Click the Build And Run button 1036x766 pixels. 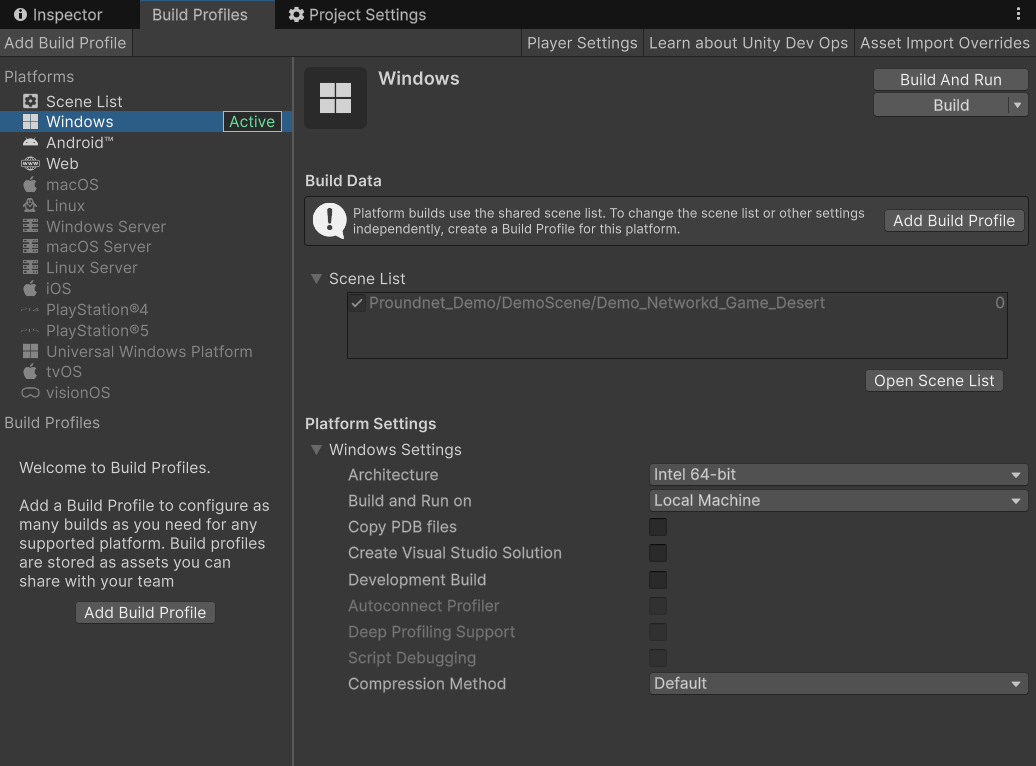[x=951, y=80]
